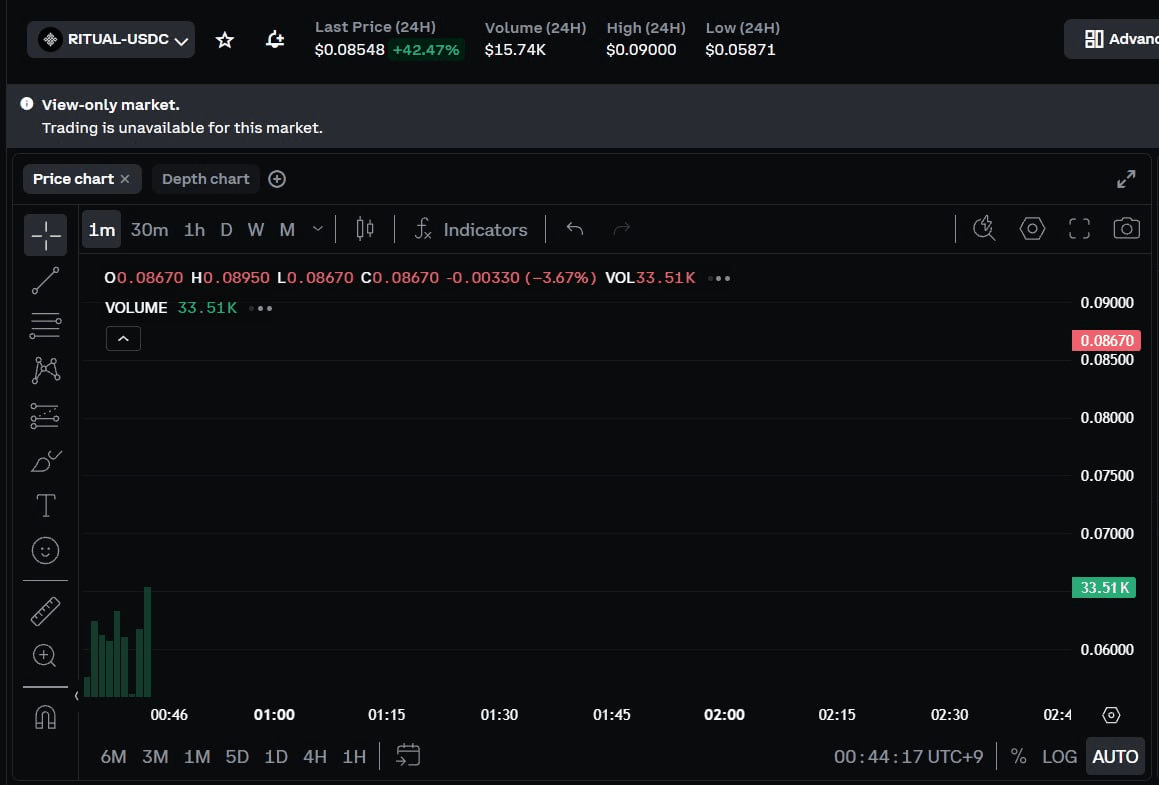Collapse the drawing toolbar side arrow
Image resolution: width=1159 pixels, height=785 pixels.
pos(76,696)
